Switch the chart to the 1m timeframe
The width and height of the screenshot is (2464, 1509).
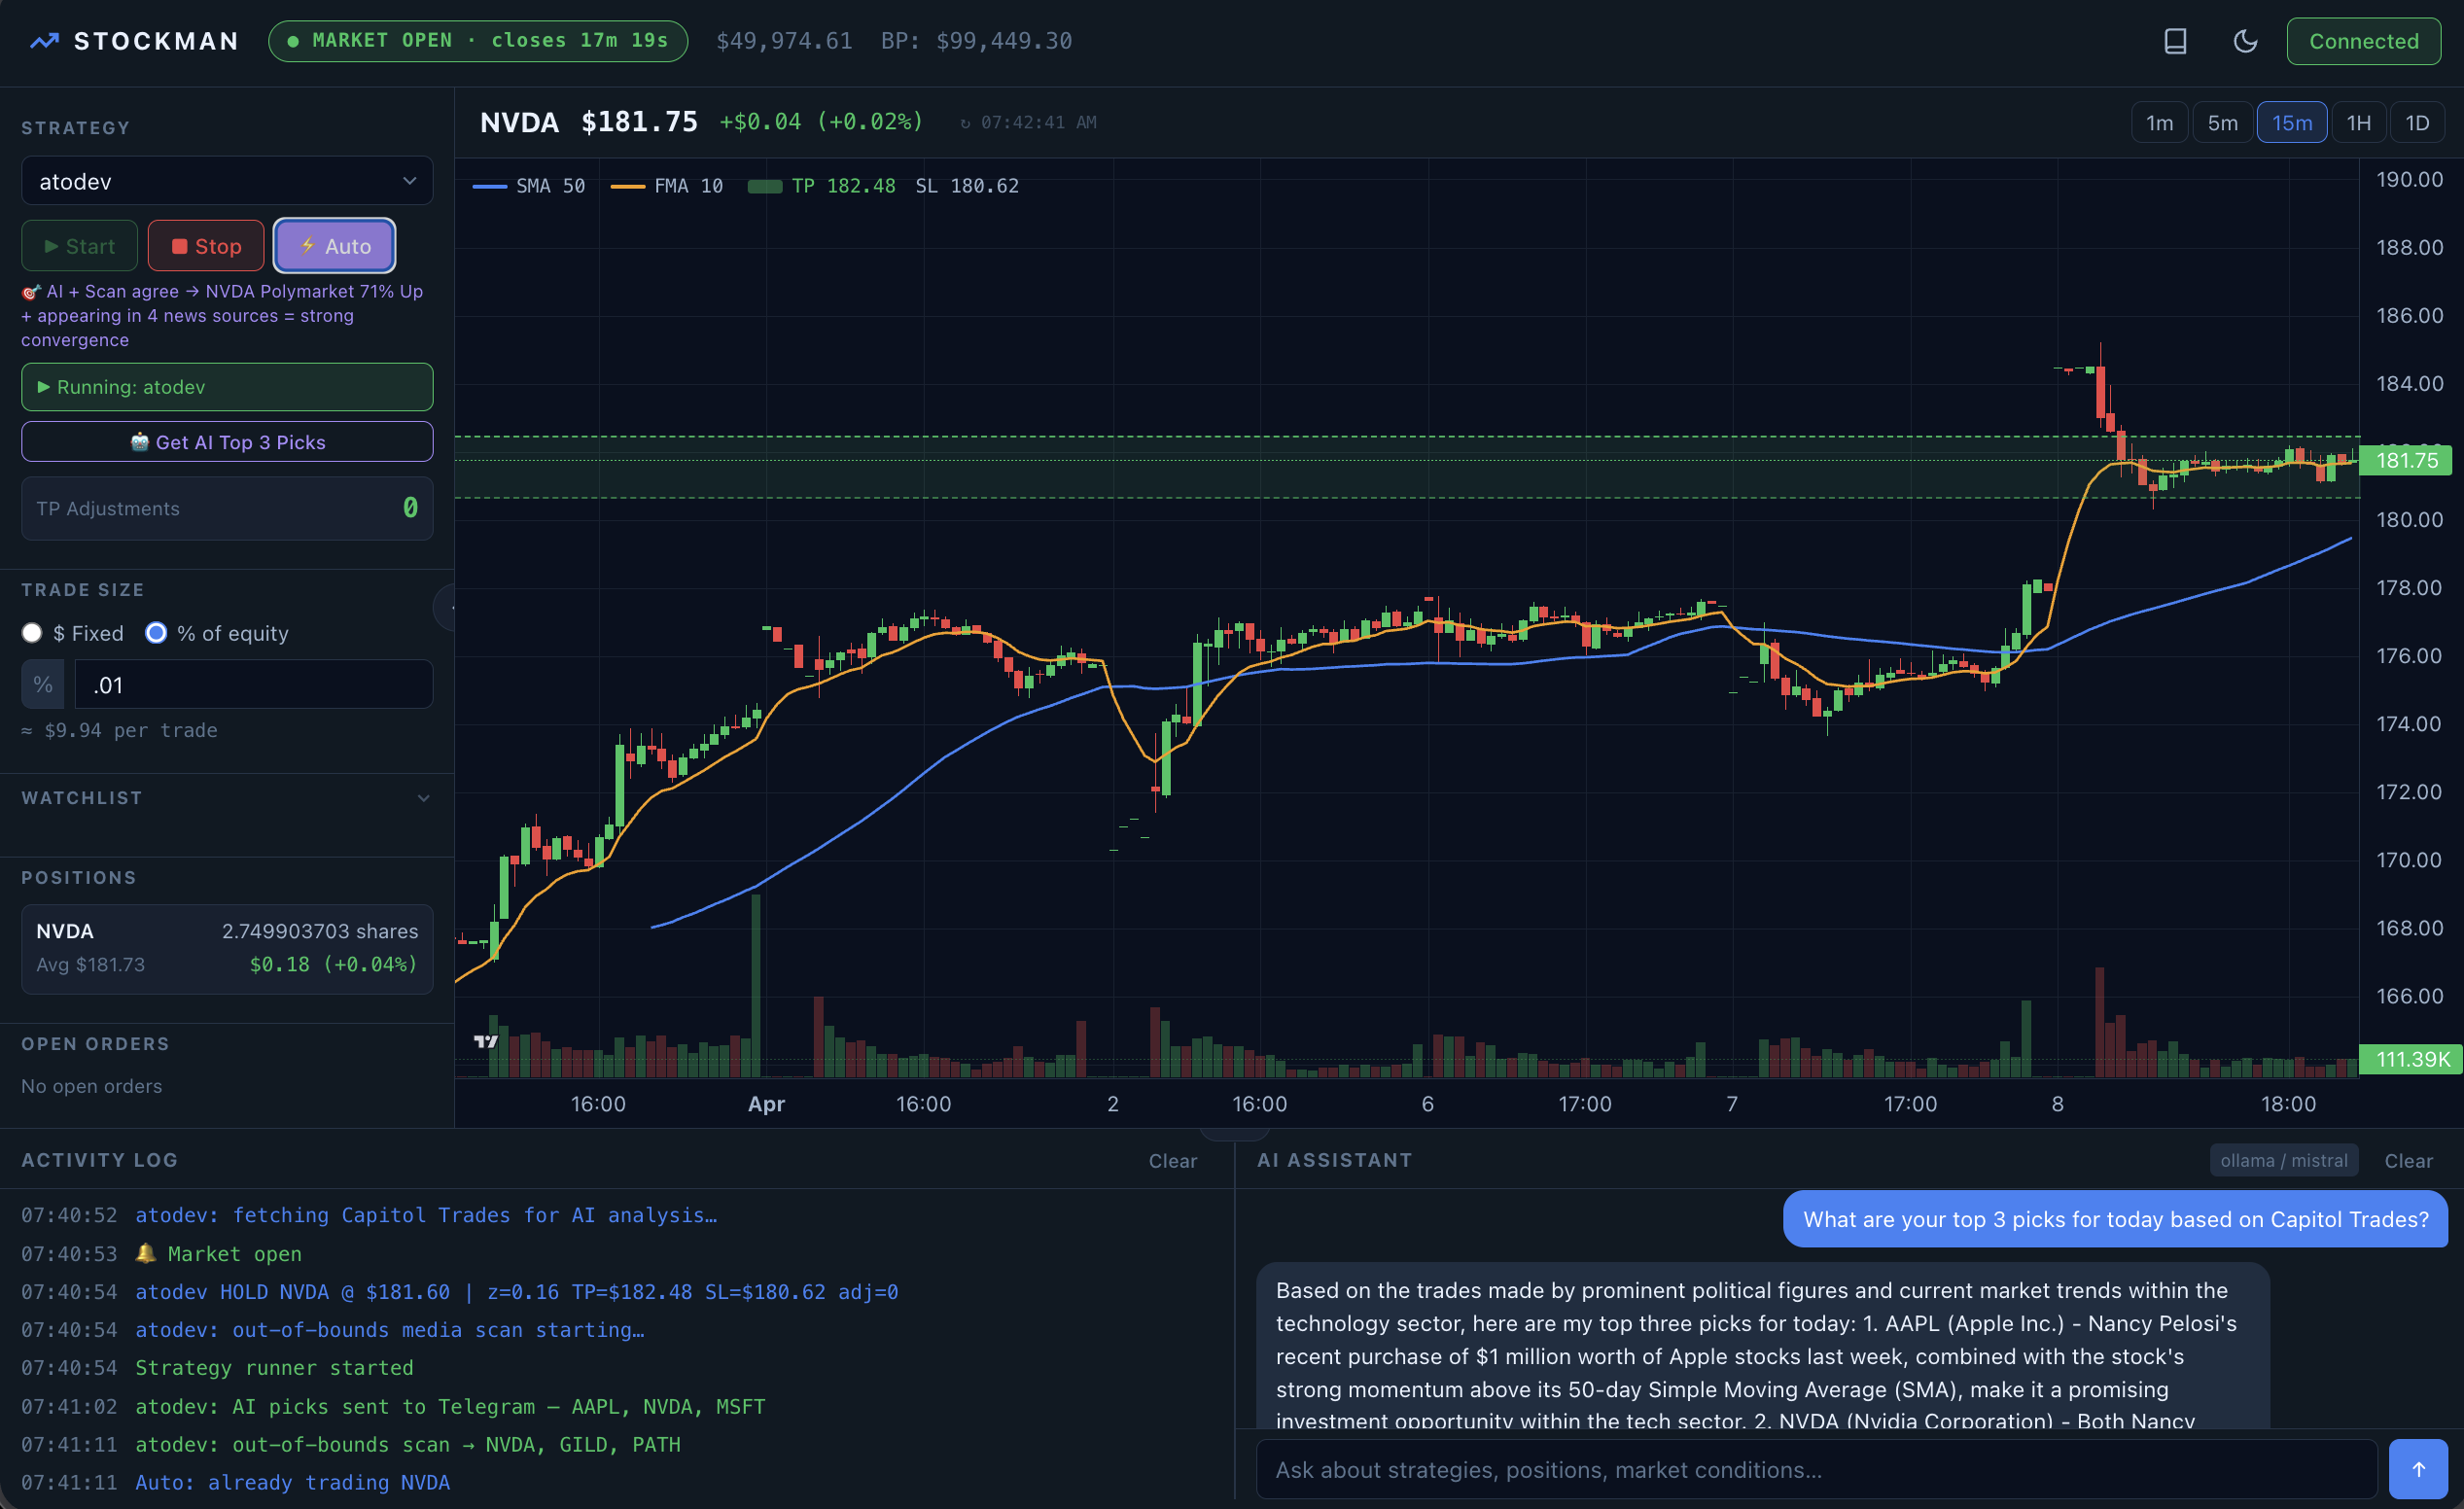(x=2159, y=122)
